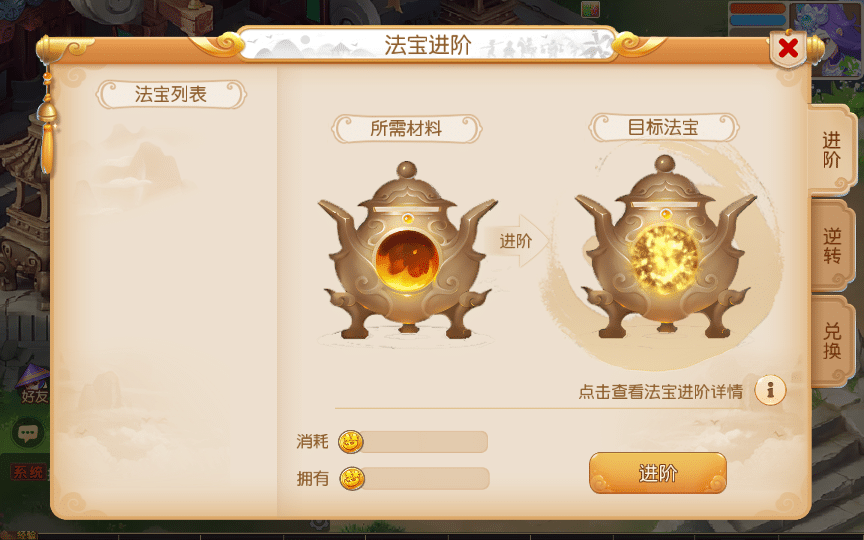Click the info icon for advancement details

pyautogui.click(x=770, y=390)
